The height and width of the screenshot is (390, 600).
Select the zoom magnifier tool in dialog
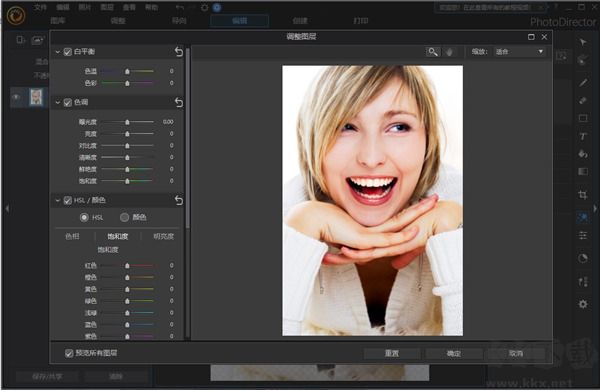[433, 52]
